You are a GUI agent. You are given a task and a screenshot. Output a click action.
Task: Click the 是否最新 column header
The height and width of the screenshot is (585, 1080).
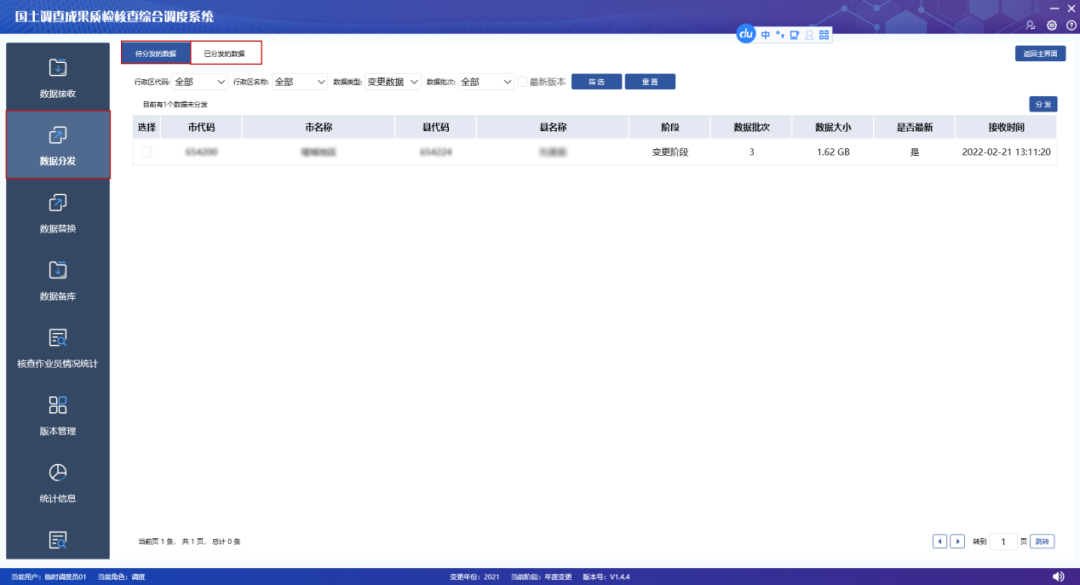click(914, 127)
